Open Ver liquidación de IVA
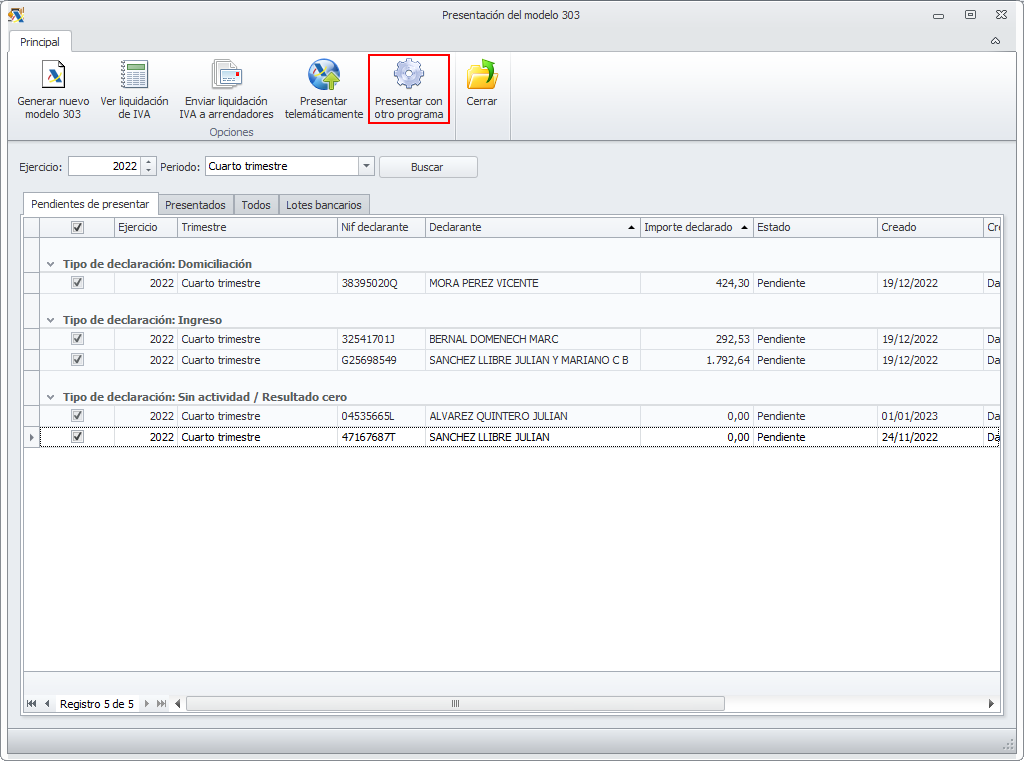Viewport: 1024px width, 761px height. point(134,76)
